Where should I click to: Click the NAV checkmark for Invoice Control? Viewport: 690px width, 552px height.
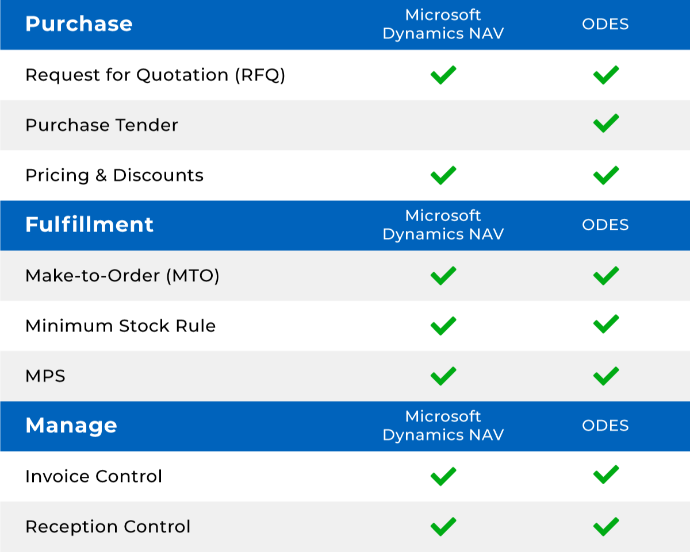click(x=443, y=476)
